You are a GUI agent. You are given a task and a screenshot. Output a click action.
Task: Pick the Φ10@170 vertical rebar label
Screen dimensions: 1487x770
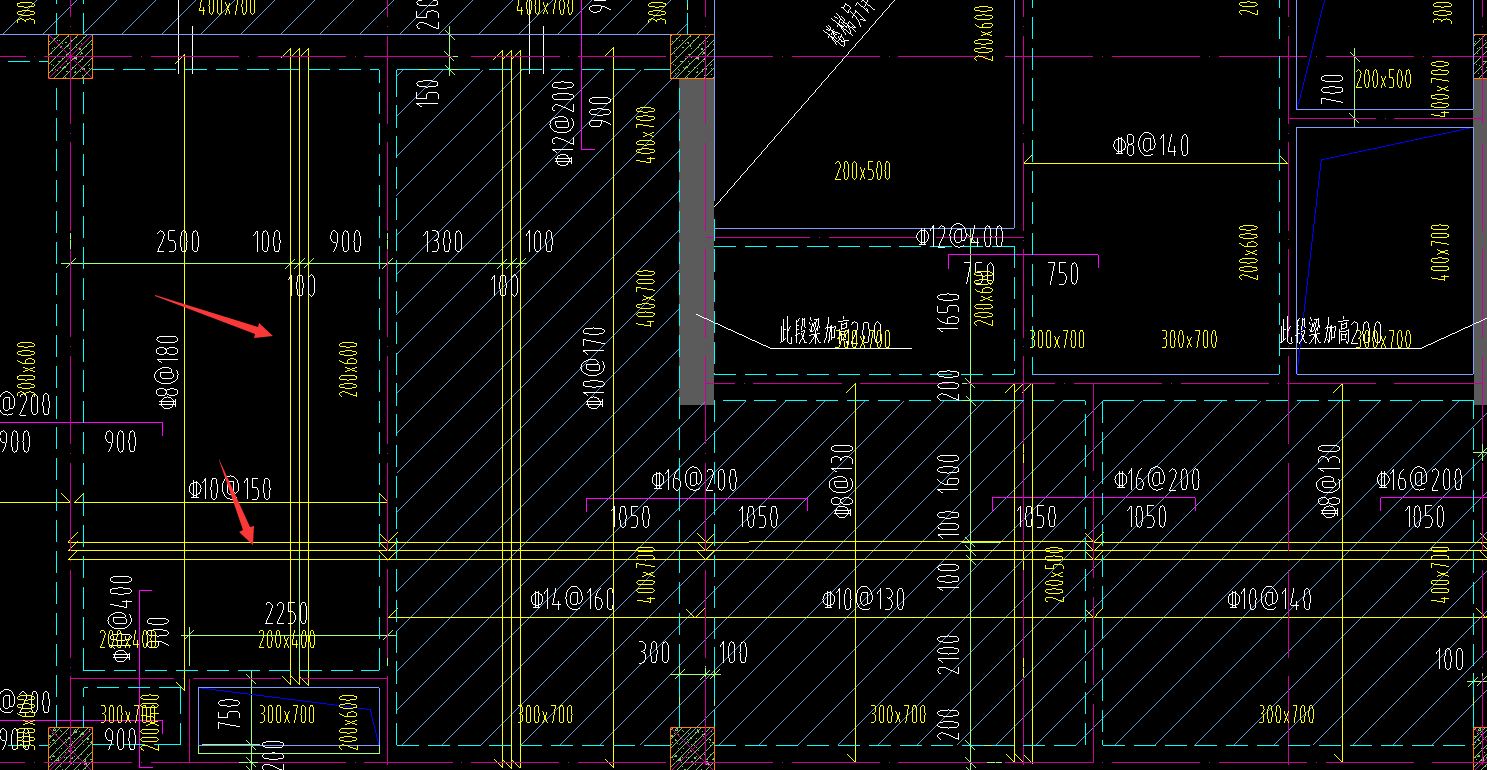click(x=596, y=367)
